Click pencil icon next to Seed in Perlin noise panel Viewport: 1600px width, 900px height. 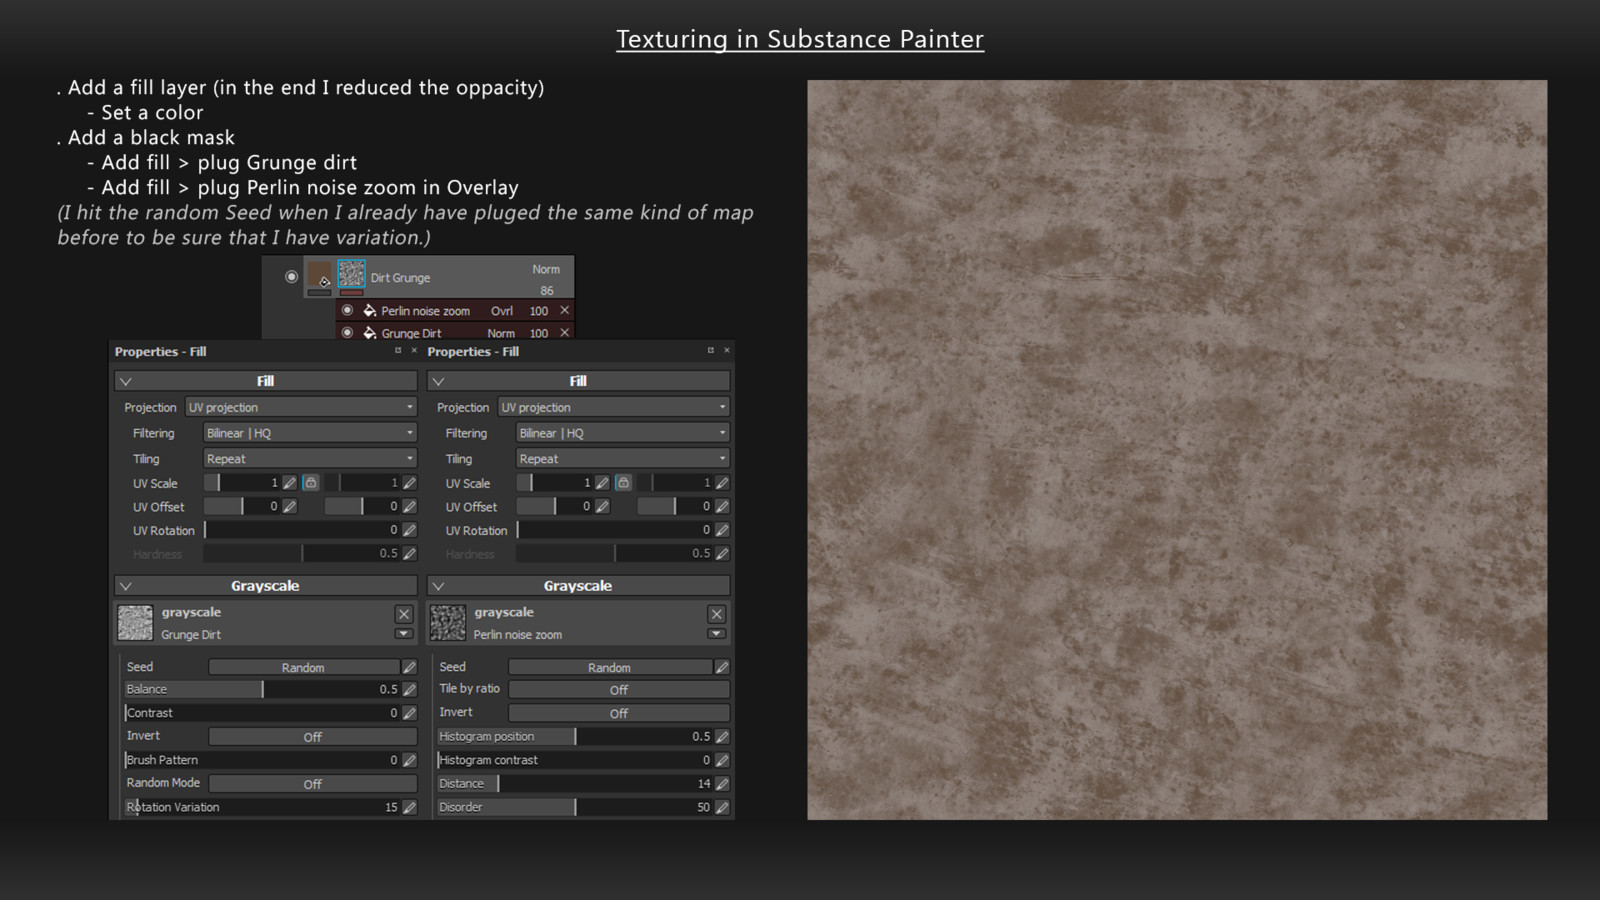722,667
